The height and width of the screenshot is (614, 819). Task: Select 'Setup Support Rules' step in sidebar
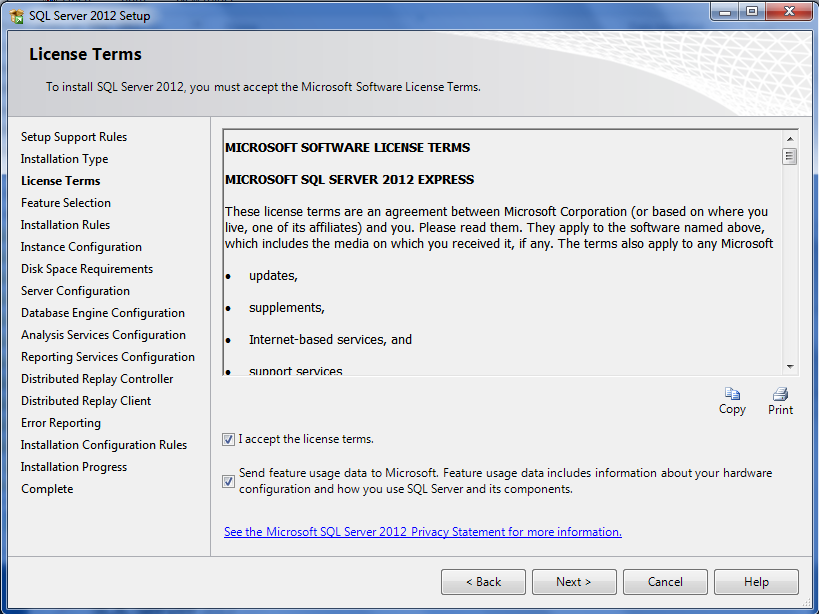tap(74, 137)
